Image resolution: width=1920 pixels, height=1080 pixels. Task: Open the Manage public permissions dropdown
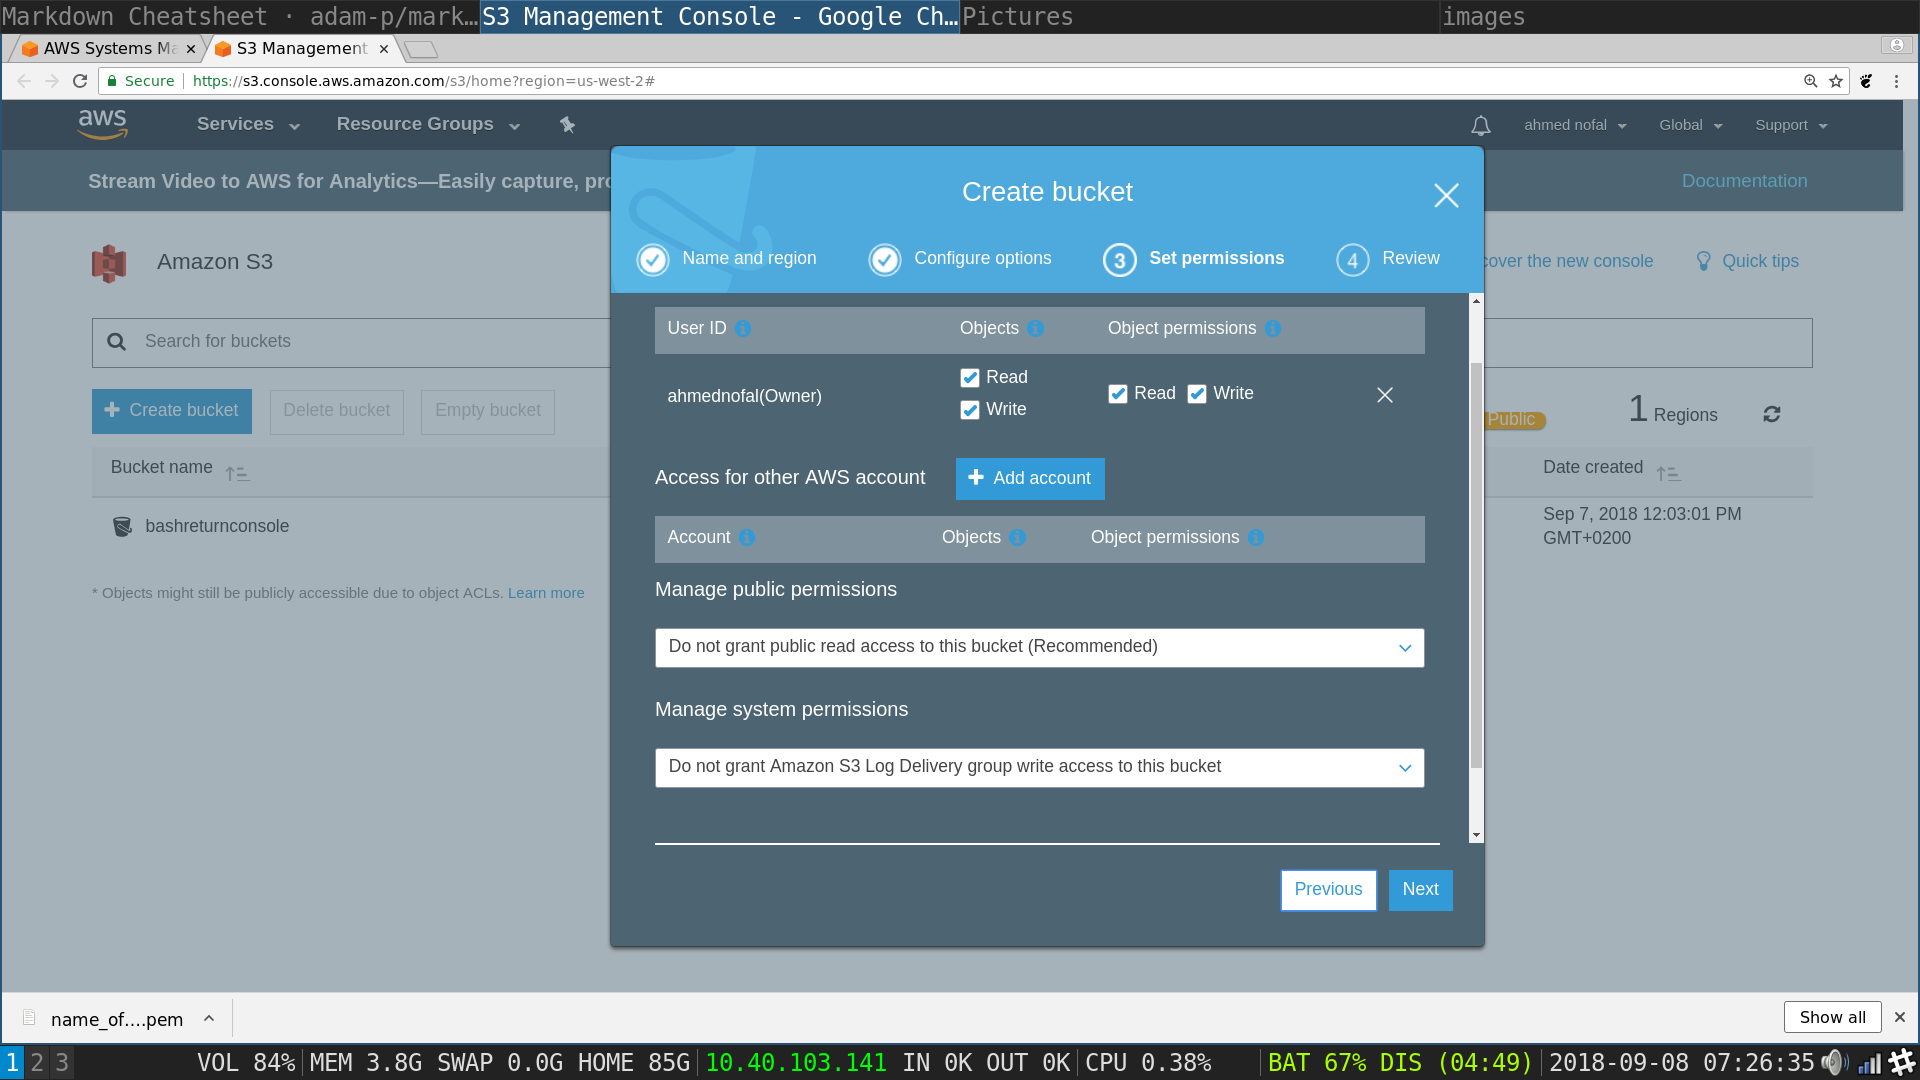point(1039,647)
